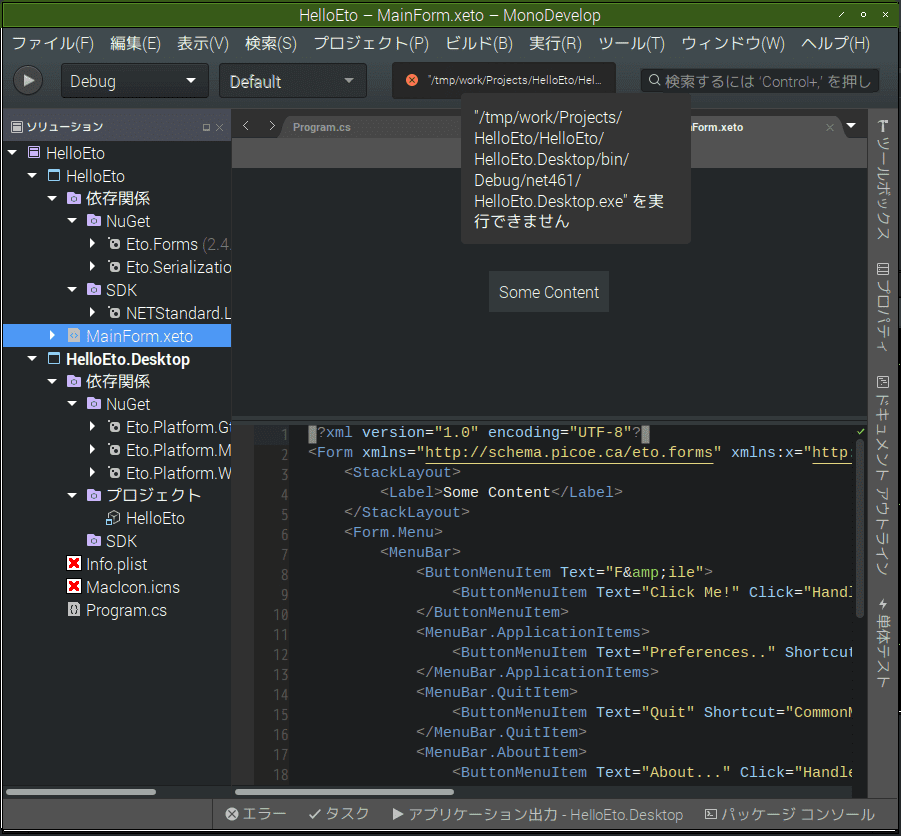This screenshot has height=836, width=901.
Task: Open the プロパティ (Properties) sidebar panel
Action: point(883,300)
